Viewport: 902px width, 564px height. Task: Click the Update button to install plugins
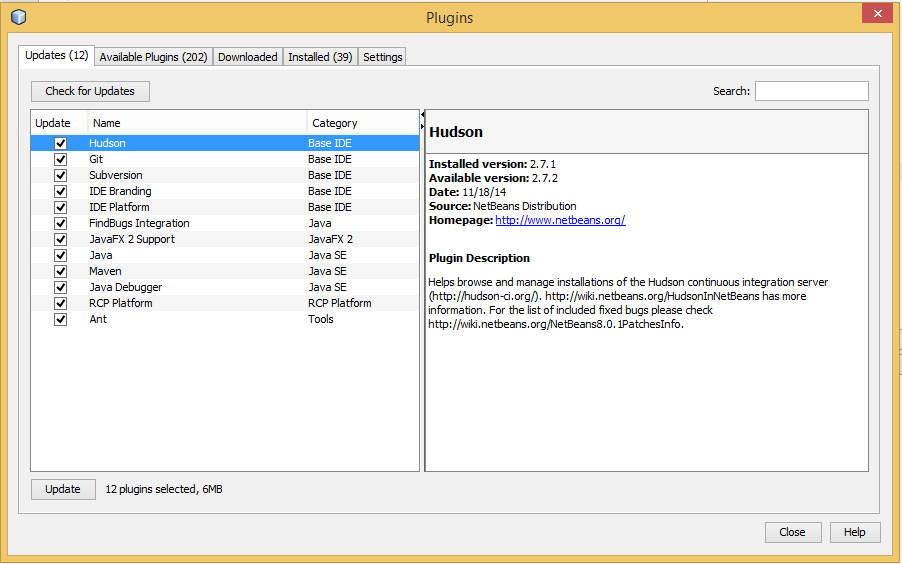tap(63, 489)
